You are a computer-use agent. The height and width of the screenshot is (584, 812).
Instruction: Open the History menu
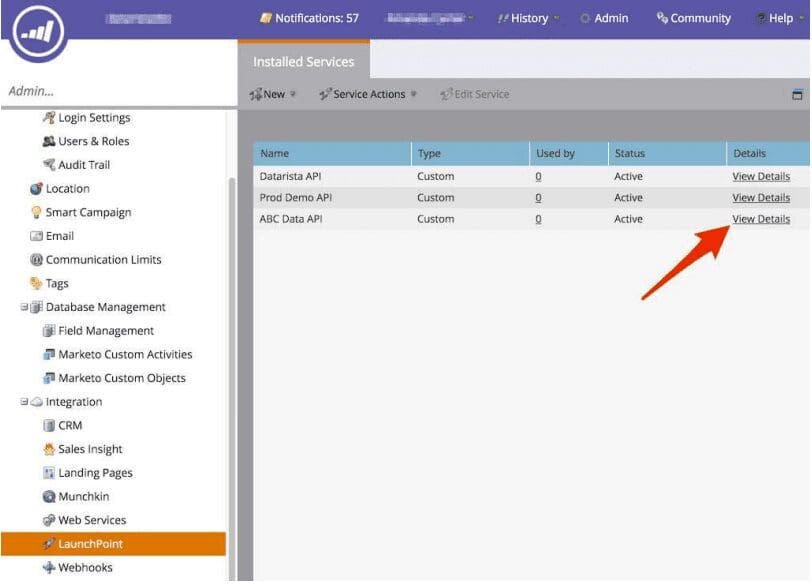528,19
